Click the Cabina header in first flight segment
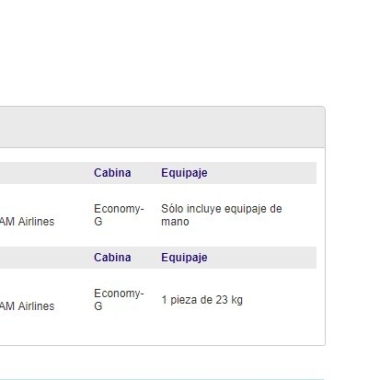This screenshot has height=380, width=380. click(x=112, y=173)
